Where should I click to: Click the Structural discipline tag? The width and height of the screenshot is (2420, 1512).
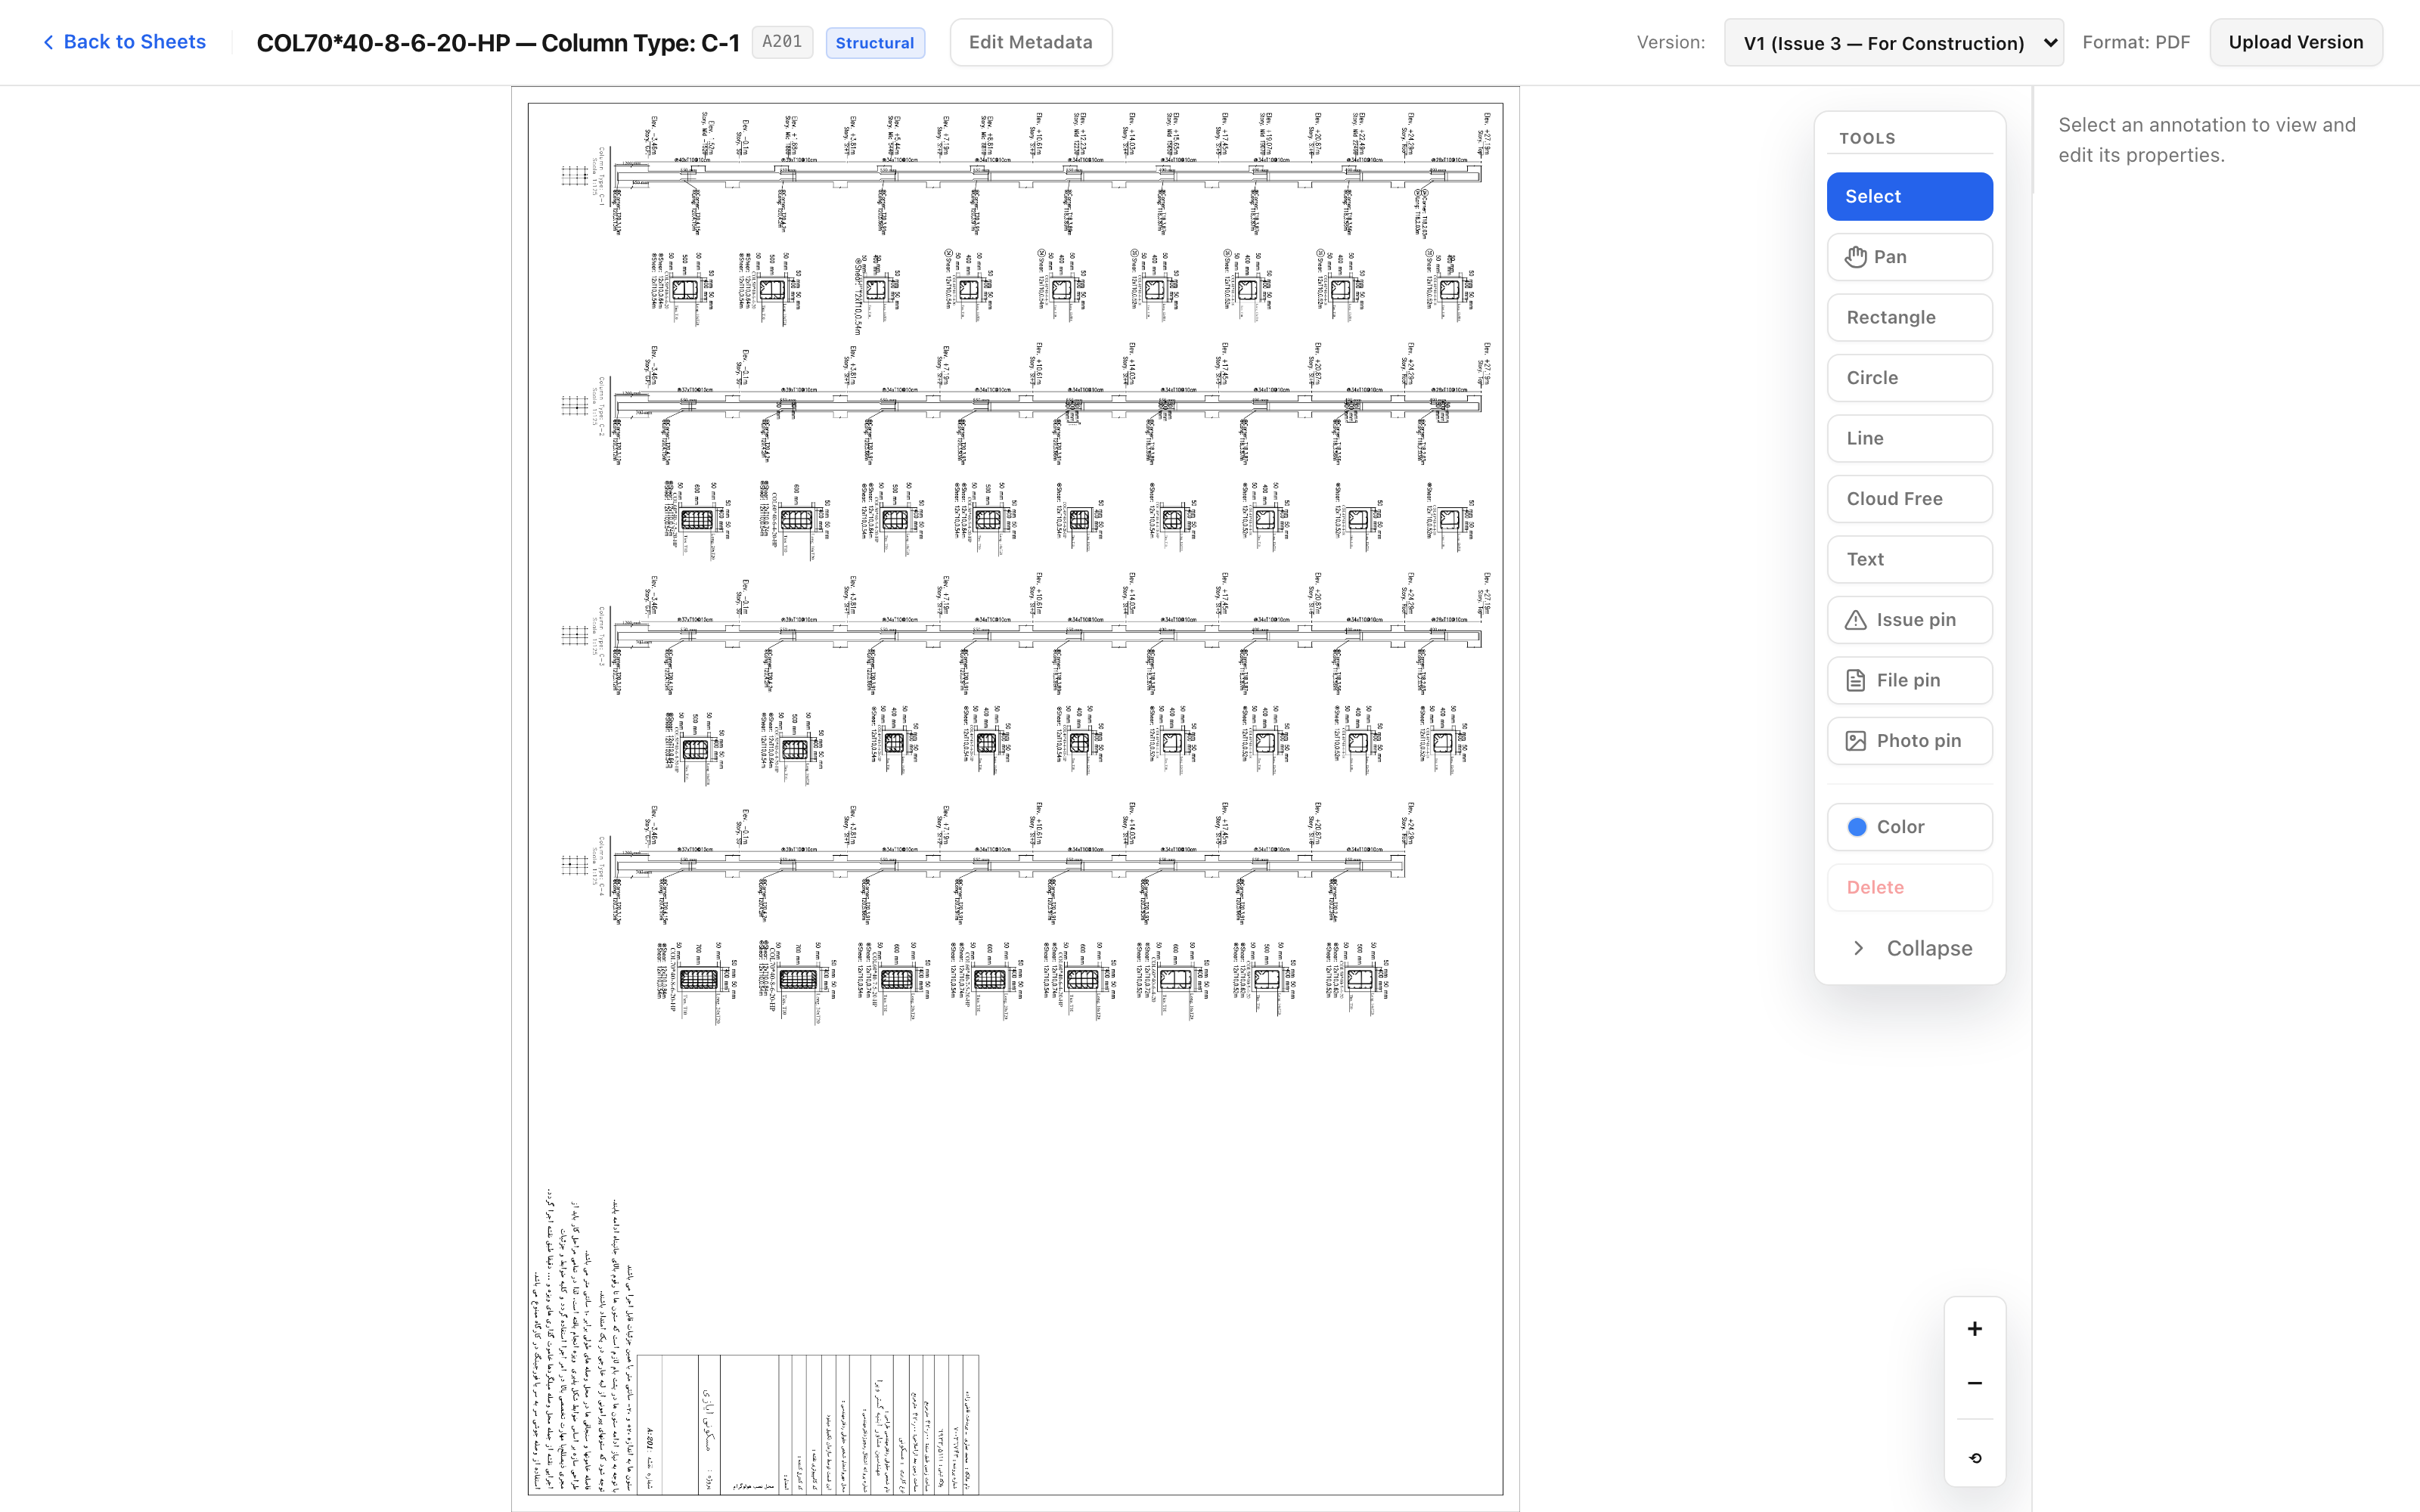pyautogui.click(x=874, y=42)
